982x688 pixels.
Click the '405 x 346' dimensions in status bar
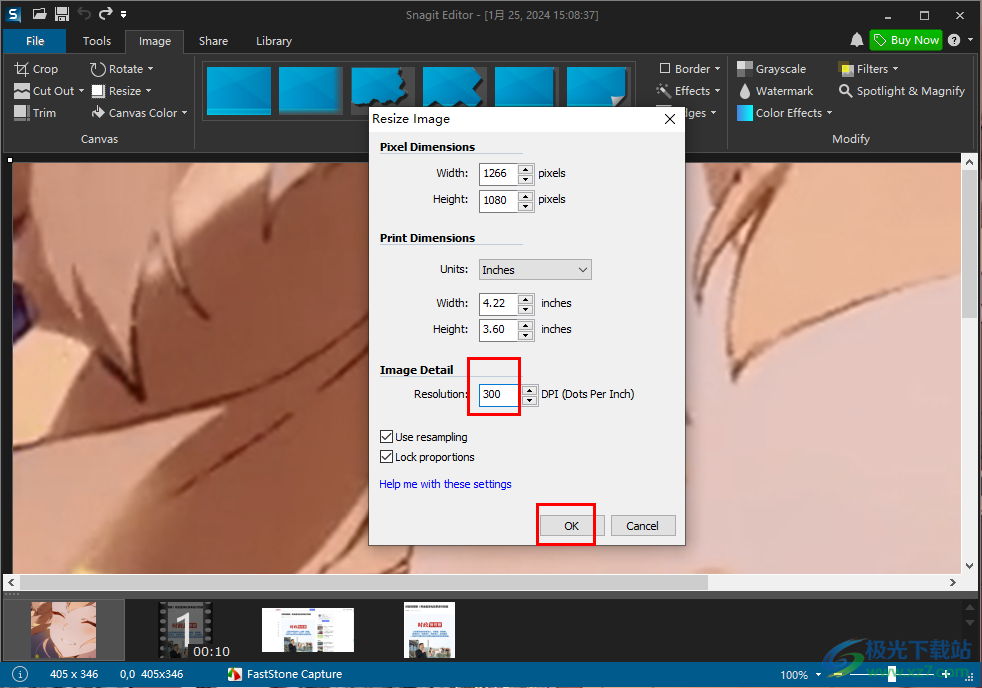click(x=74, y=674)
